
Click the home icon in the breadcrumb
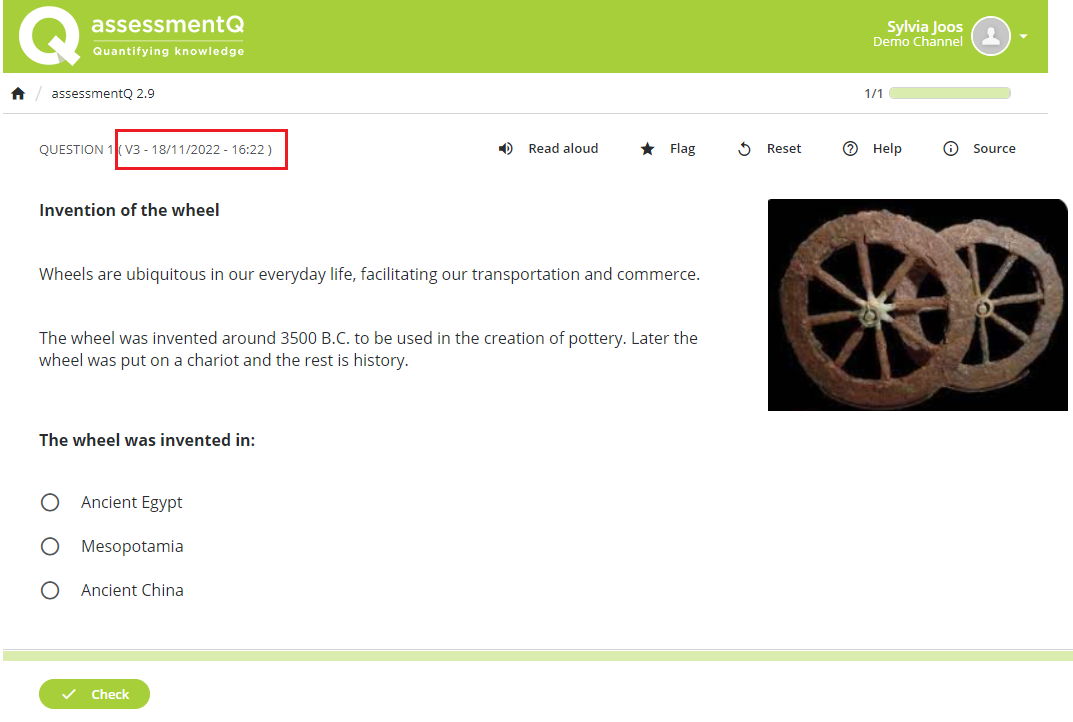tap(17, 92)
